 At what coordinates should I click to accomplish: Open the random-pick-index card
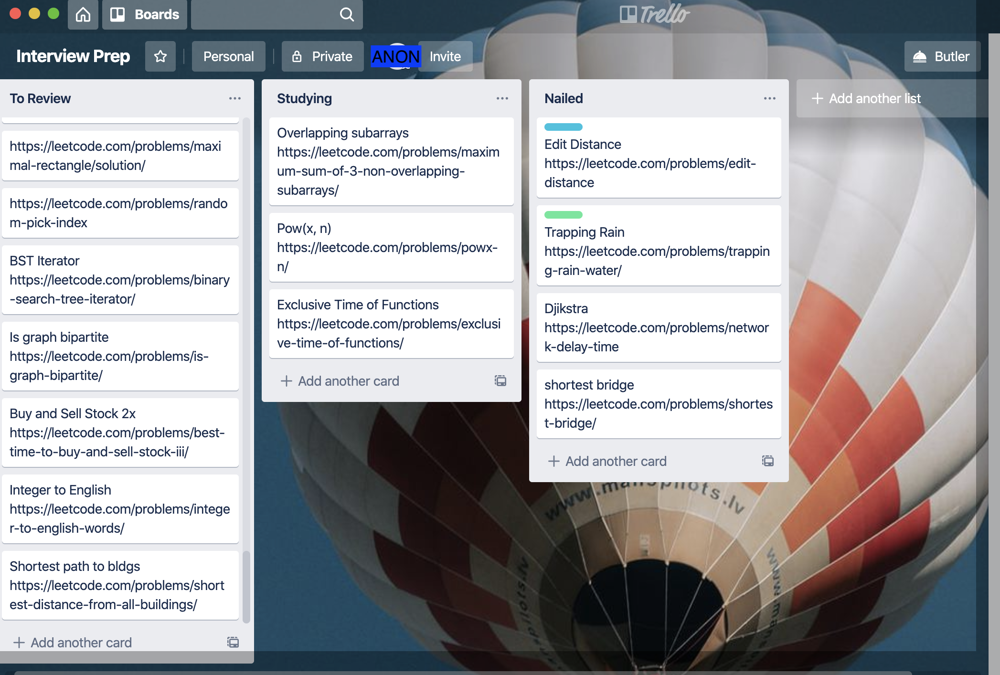point(121,213)
